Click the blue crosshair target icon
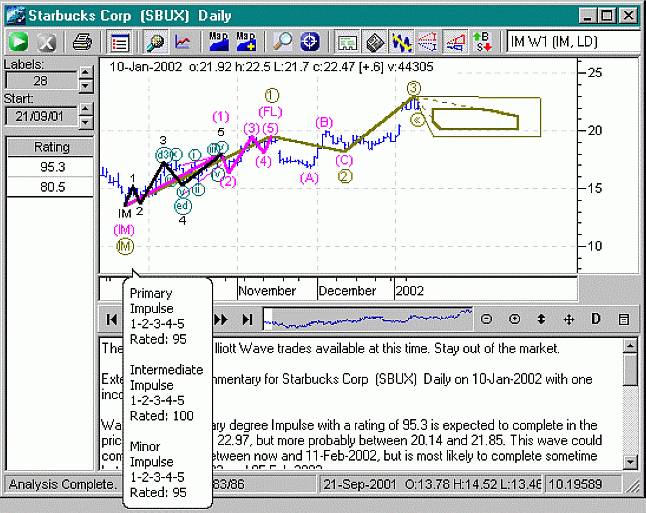Screen dimensions: 646x513 click(310, 42)
